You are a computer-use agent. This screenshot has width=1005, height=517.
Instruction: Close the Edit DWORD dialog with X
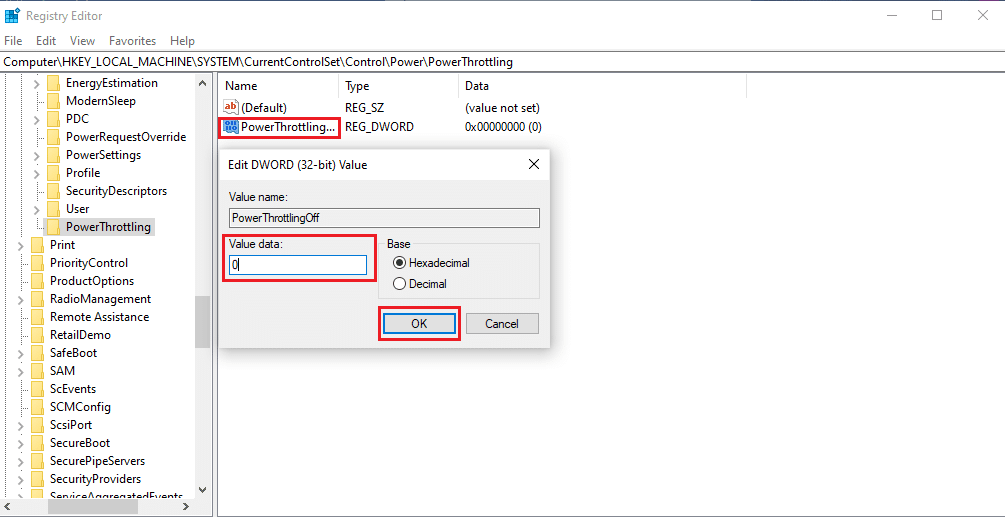[x=533, y=165]
